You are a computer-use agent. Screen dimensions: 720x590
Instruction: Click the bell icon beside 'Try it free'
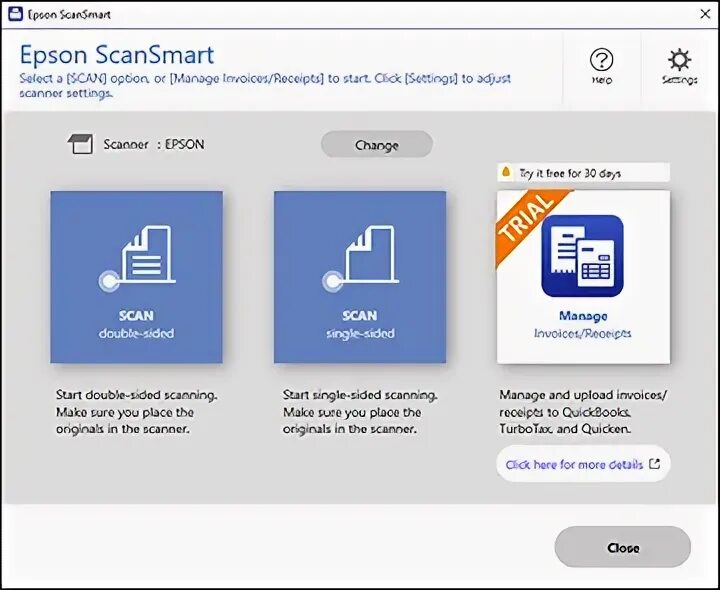click(506, 172)
